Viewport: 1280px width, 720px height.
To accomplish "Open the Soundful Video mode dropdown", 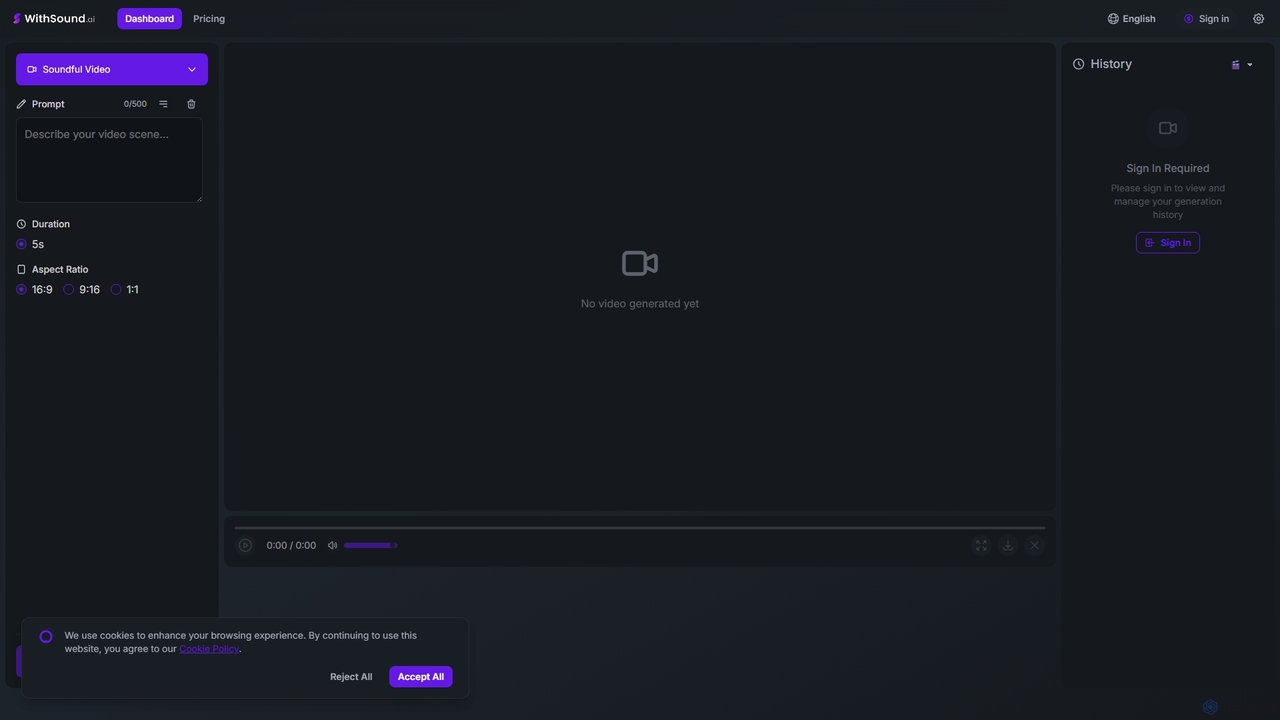I will 112,69.
